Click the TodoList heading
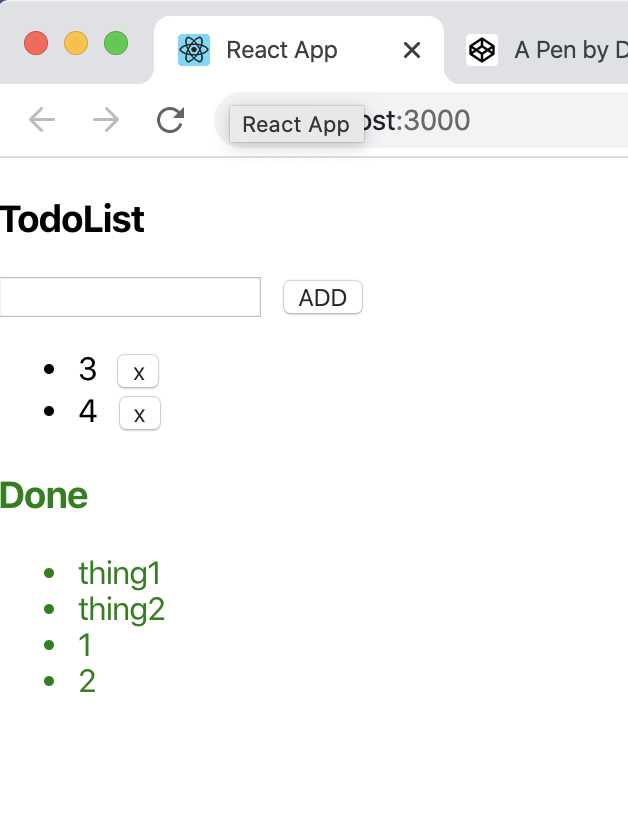The image size is (628, 834). pyautogui.click(x=72, y=219)
